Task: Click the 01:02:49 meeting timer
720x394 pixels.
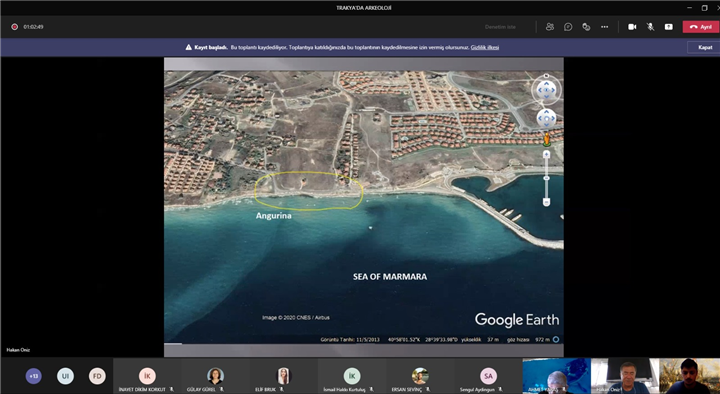Action: [34, 27]
